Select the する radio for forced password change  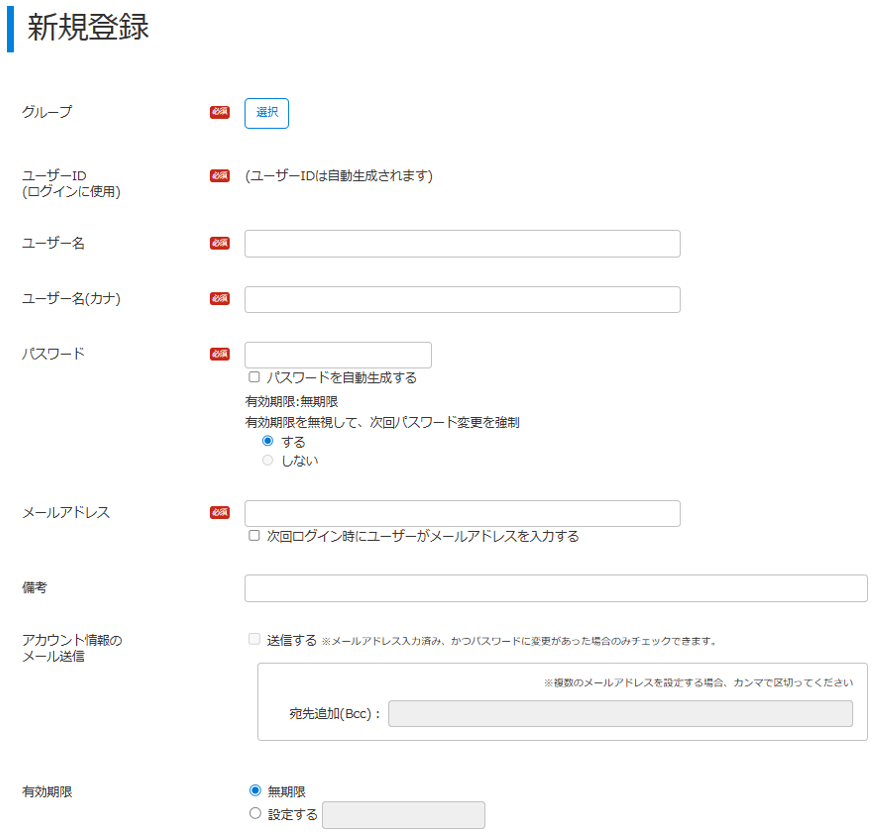(267, 441)
